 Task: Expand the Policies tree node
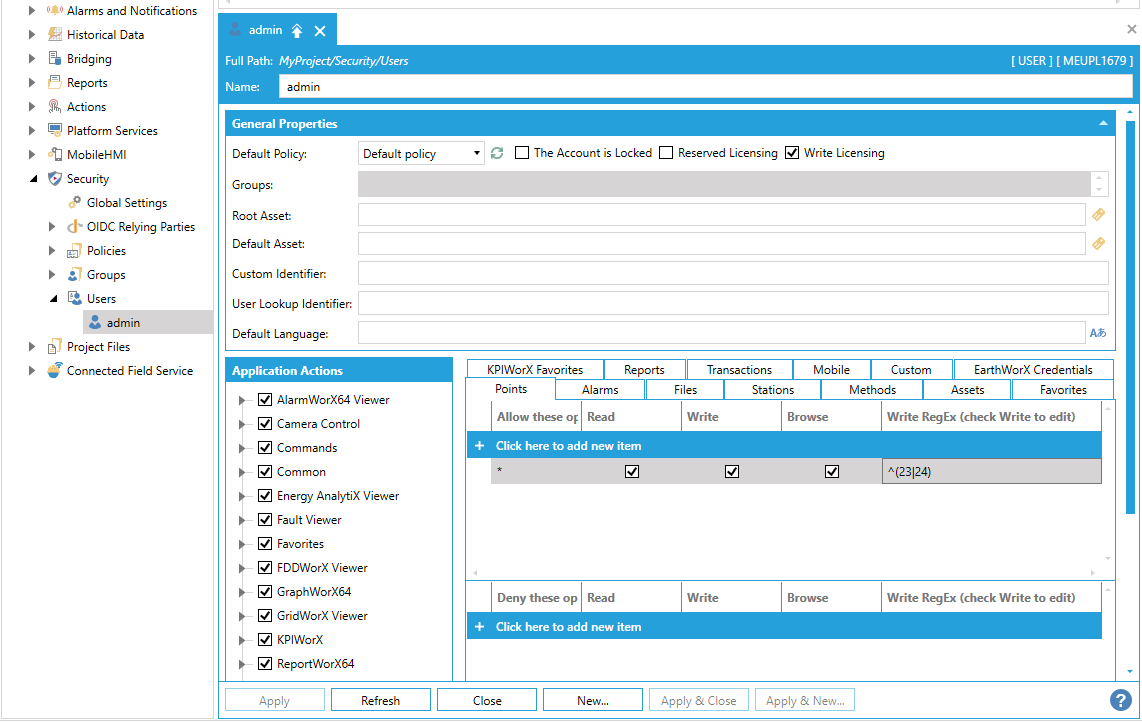click(x=53, y=251)
